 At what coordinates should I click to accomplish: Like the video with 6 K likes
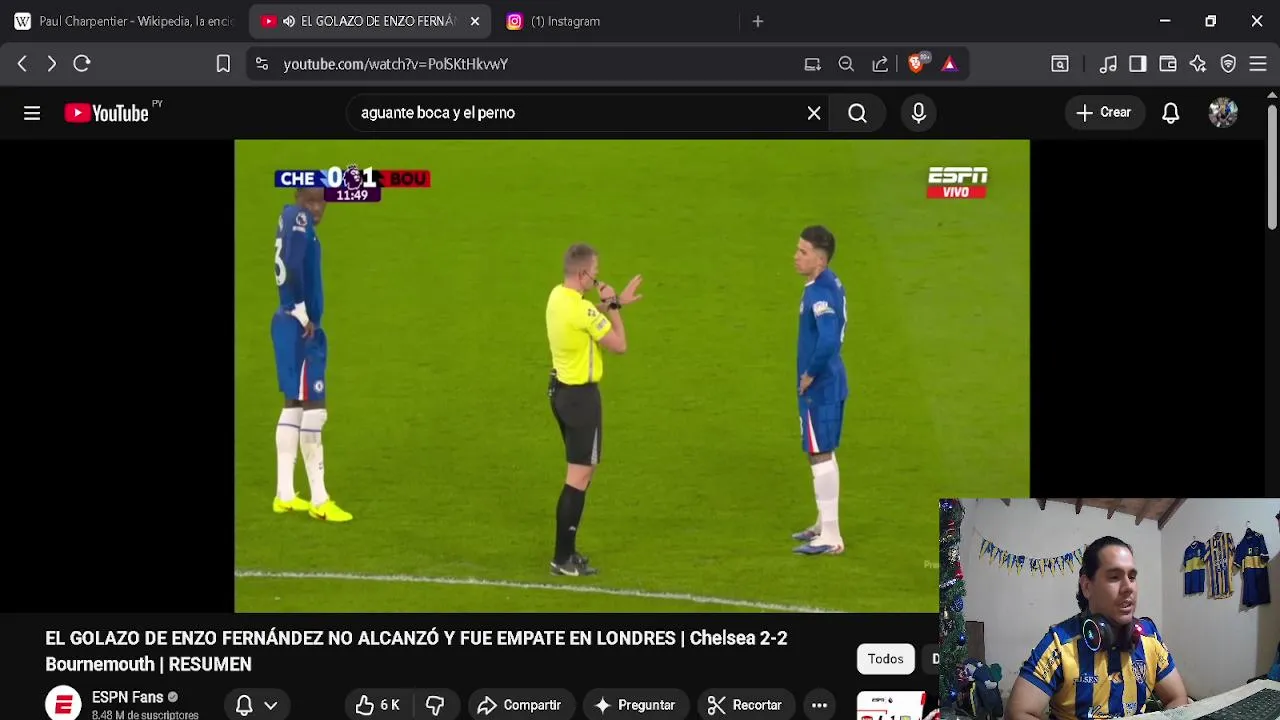[x=378, y=705]
